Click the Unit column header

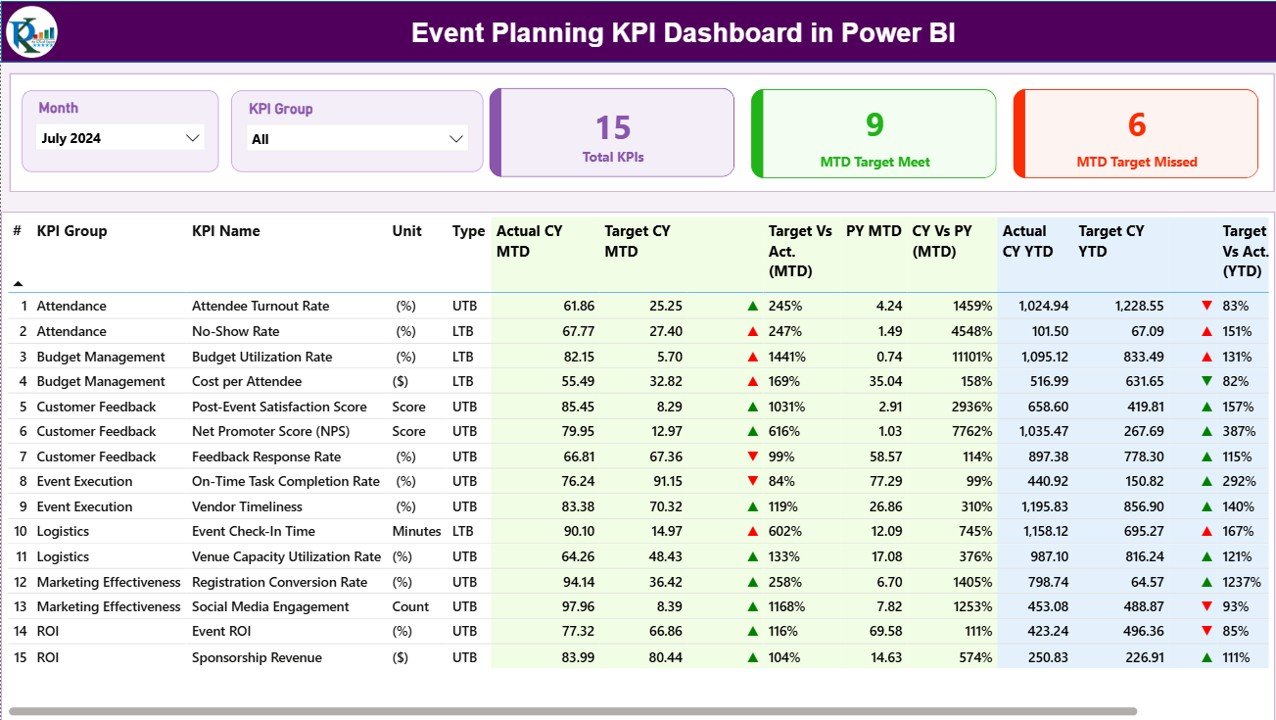point(407,231)
